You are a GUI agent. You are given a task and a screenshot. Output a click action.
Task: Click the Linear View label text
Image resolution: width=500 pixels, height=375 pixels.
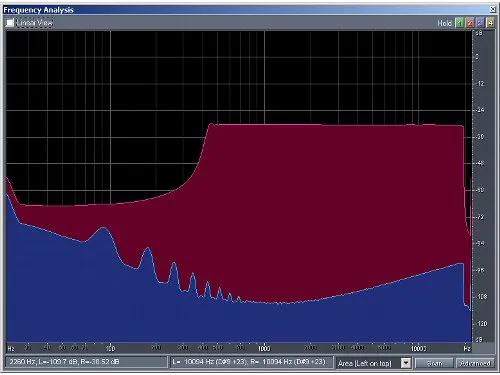[35, 23]
